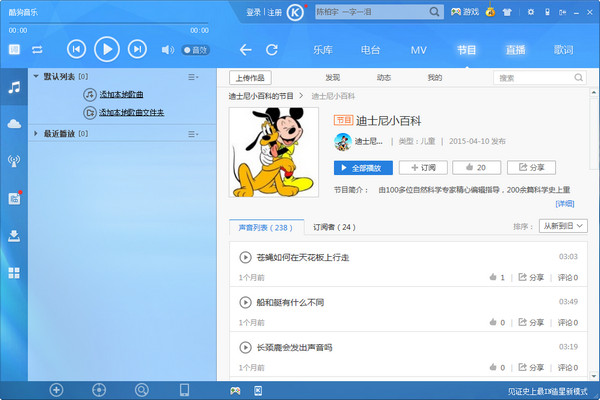Toggle the 音效 sound effect switch
The image size is (600, 400).
(194, 50)
